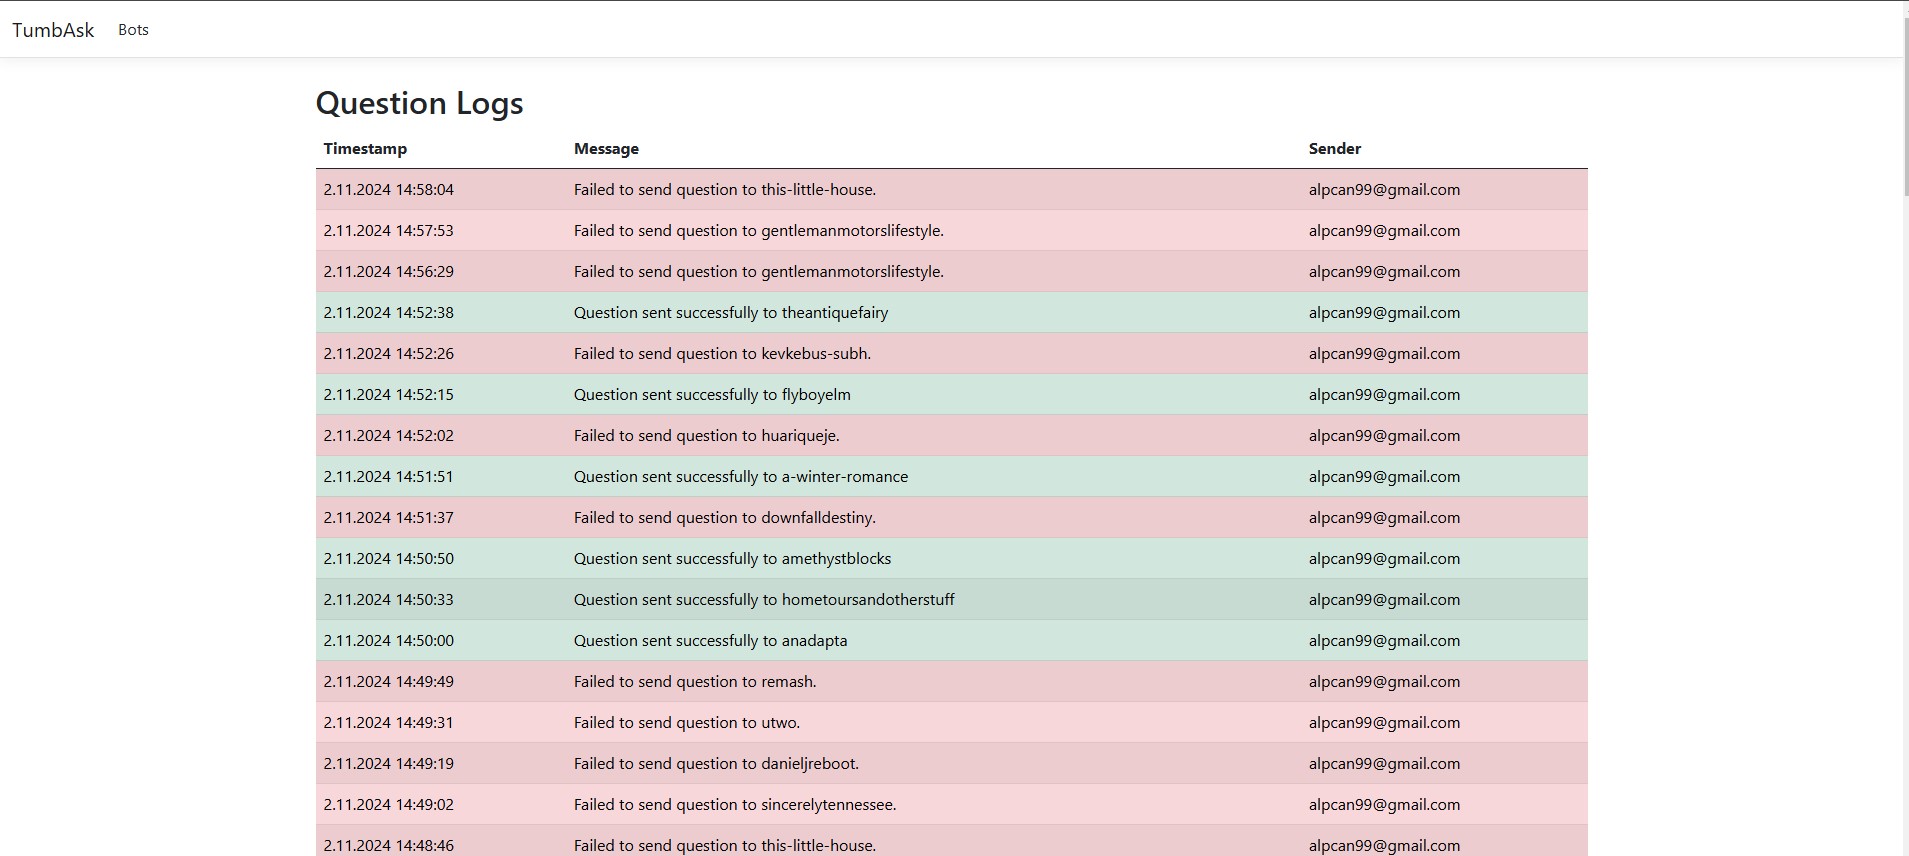Select the sent-to-amethystblocks message

732,559
